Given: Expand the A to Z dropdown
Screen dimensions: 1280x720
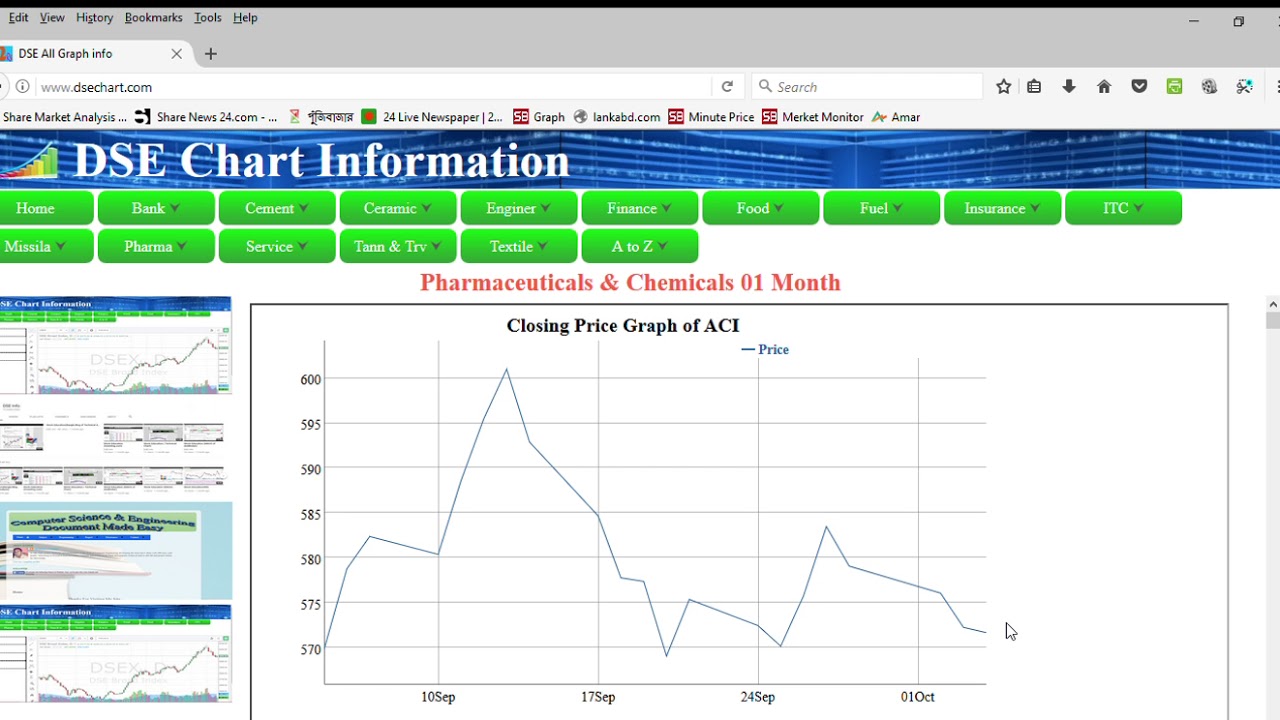Looking at the screenshot, I should coord(640,246).
